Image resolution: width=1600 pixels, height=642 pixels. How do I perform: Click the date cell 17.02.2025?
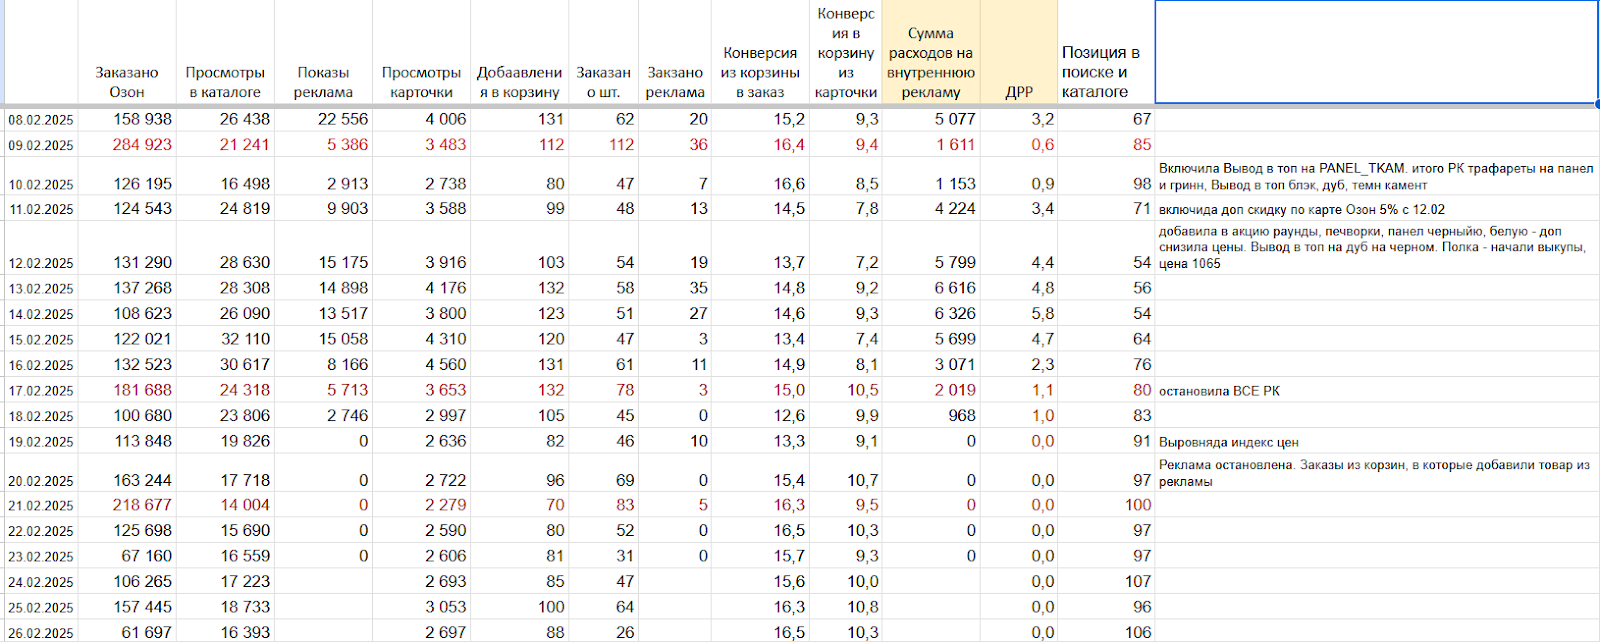click(x=41, y=391)
